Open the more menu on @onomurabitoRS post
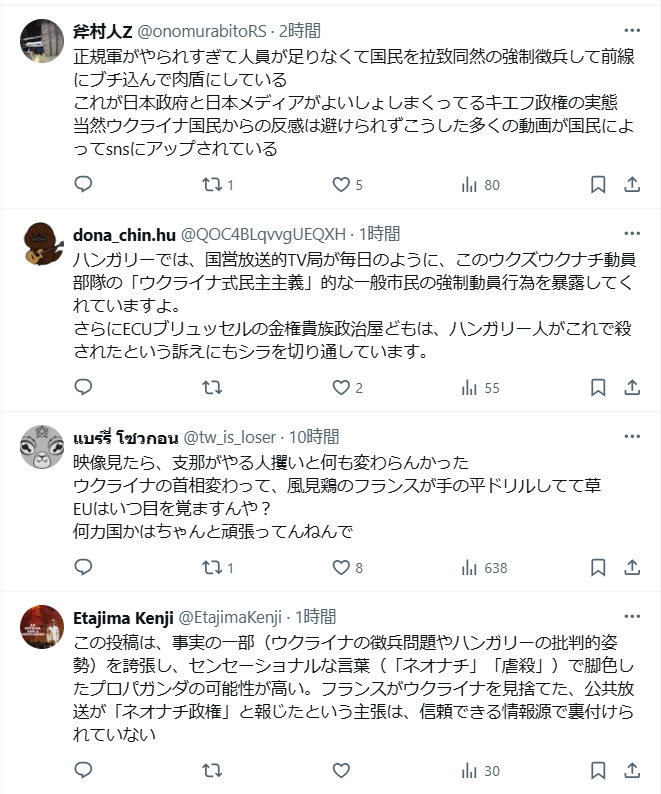The image size is (661, 794). coord(632,29)
